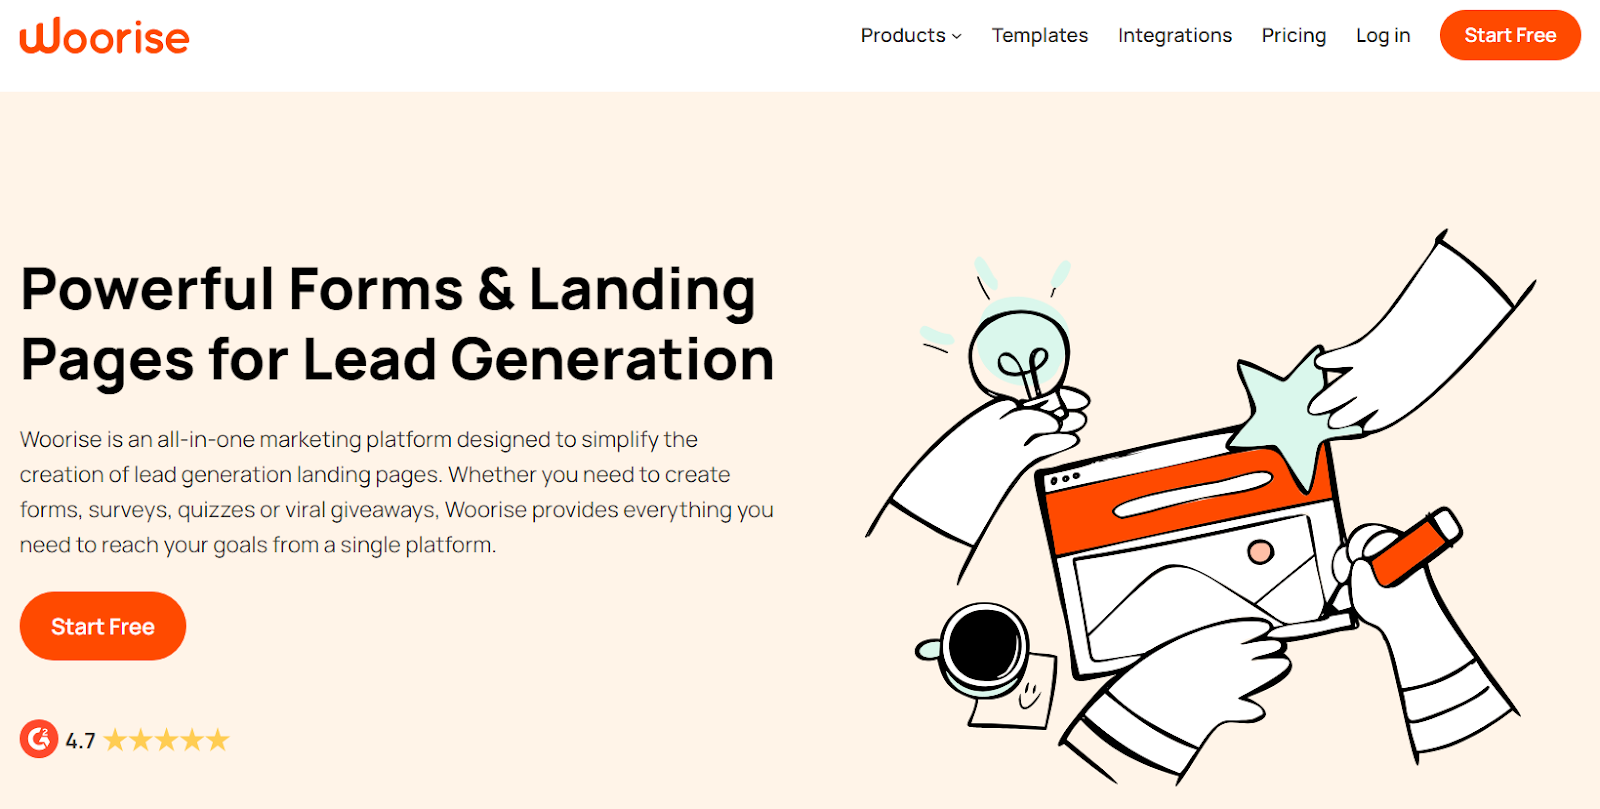This screenshot has height=809, width=1600.
Task: Click the G2 review badge icon
Action: 39,739
